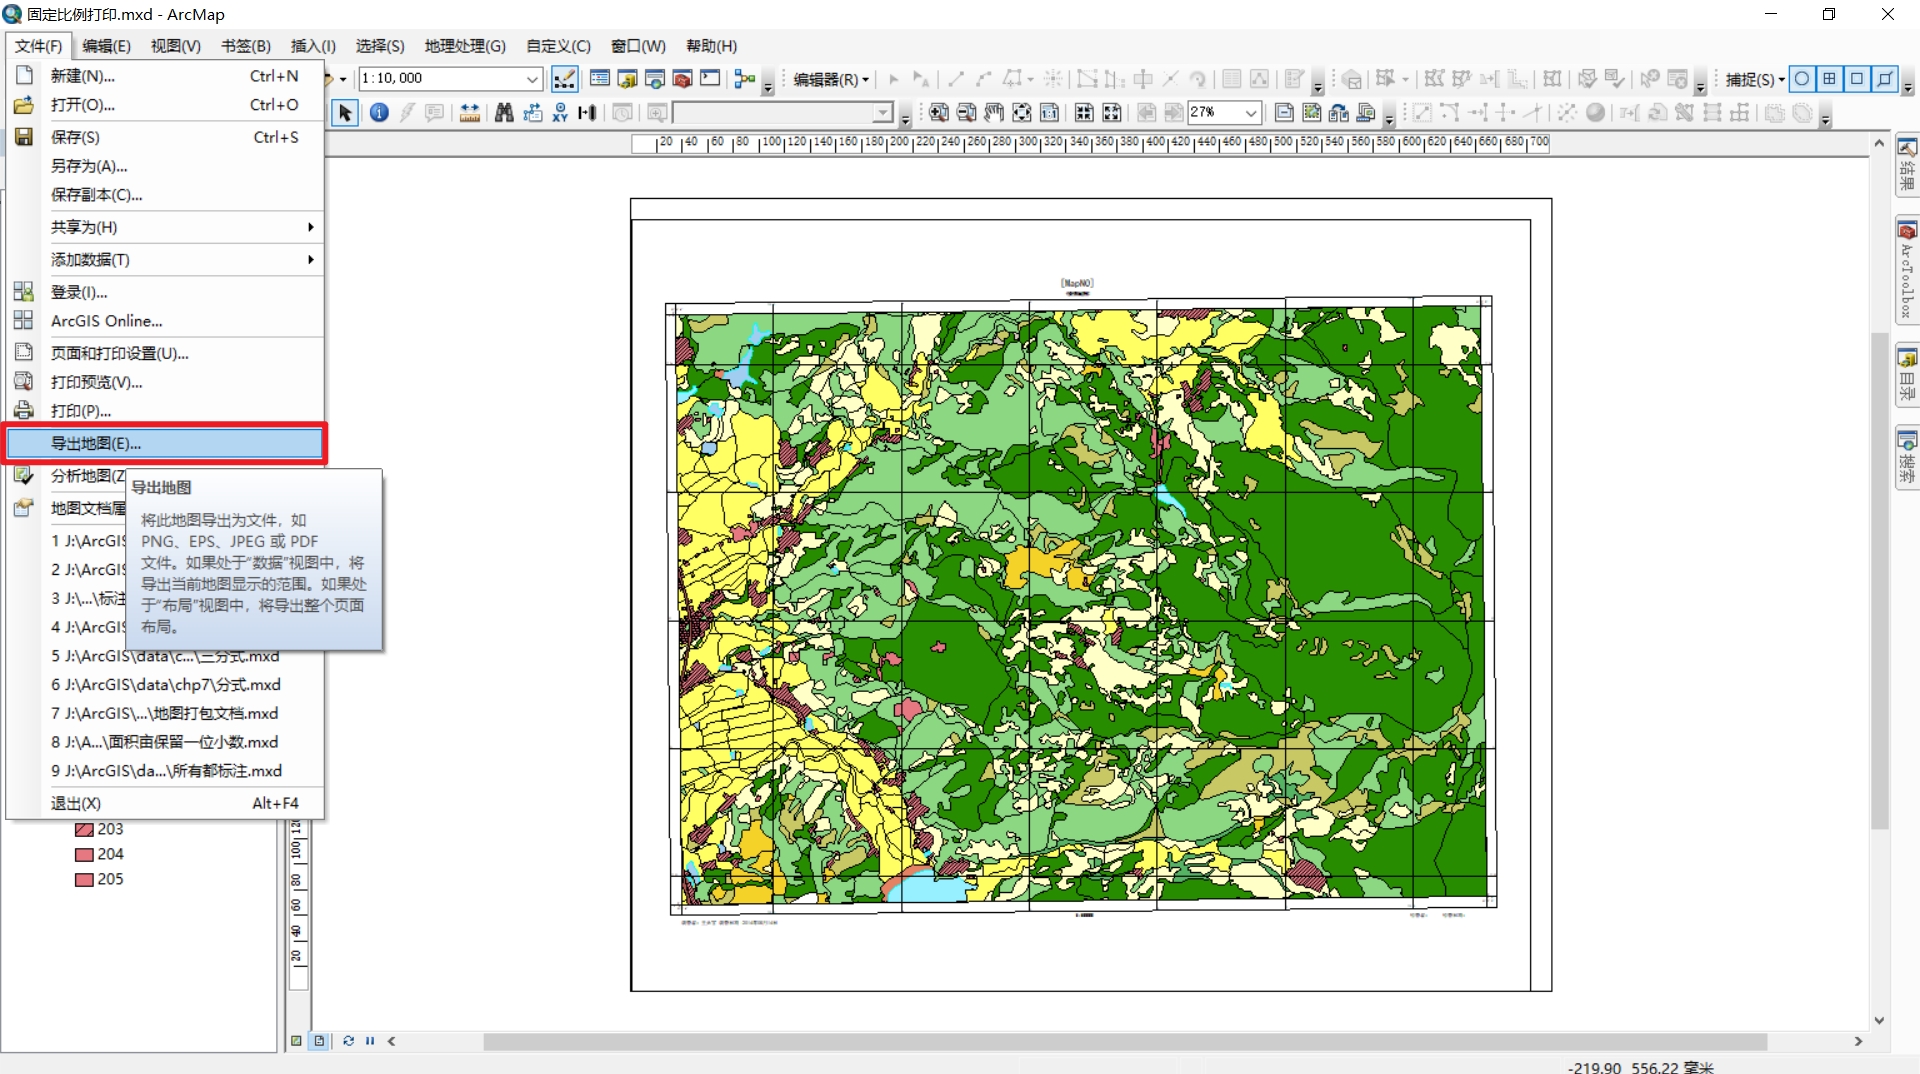This screenshot has height=1074, width=1920.
Task: Toggle End Snapping button
Action: (1830, 79)
